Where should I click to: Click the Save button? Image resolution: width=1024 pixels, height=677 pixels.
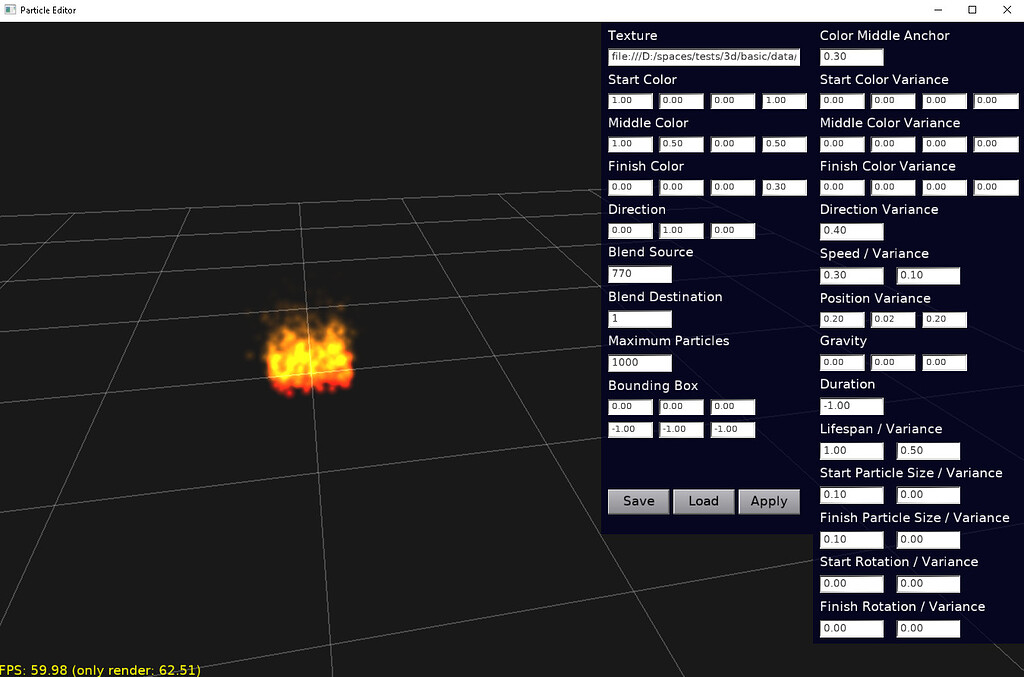638,501
